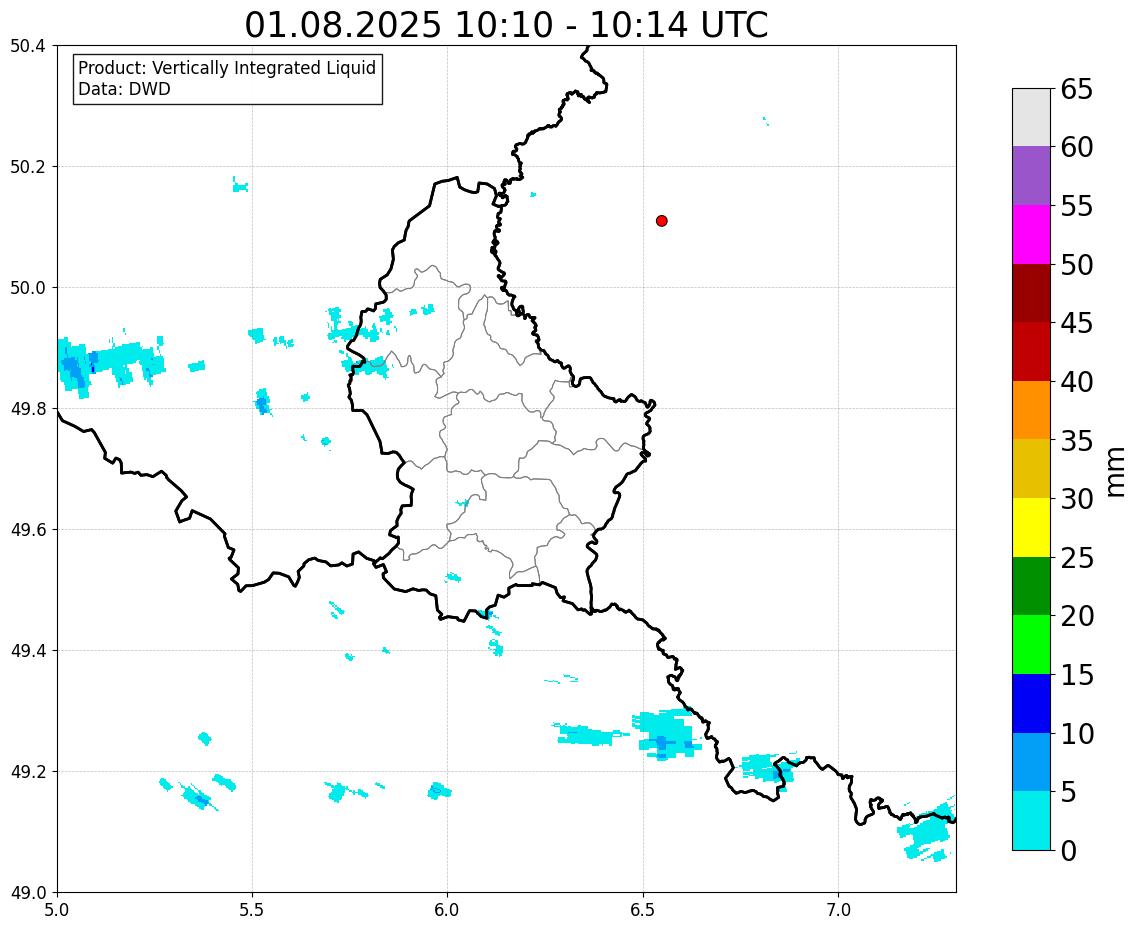Click the colorbar tick label 45
The height and width of the screenshot is (930, 1138).
(1077, 323)
